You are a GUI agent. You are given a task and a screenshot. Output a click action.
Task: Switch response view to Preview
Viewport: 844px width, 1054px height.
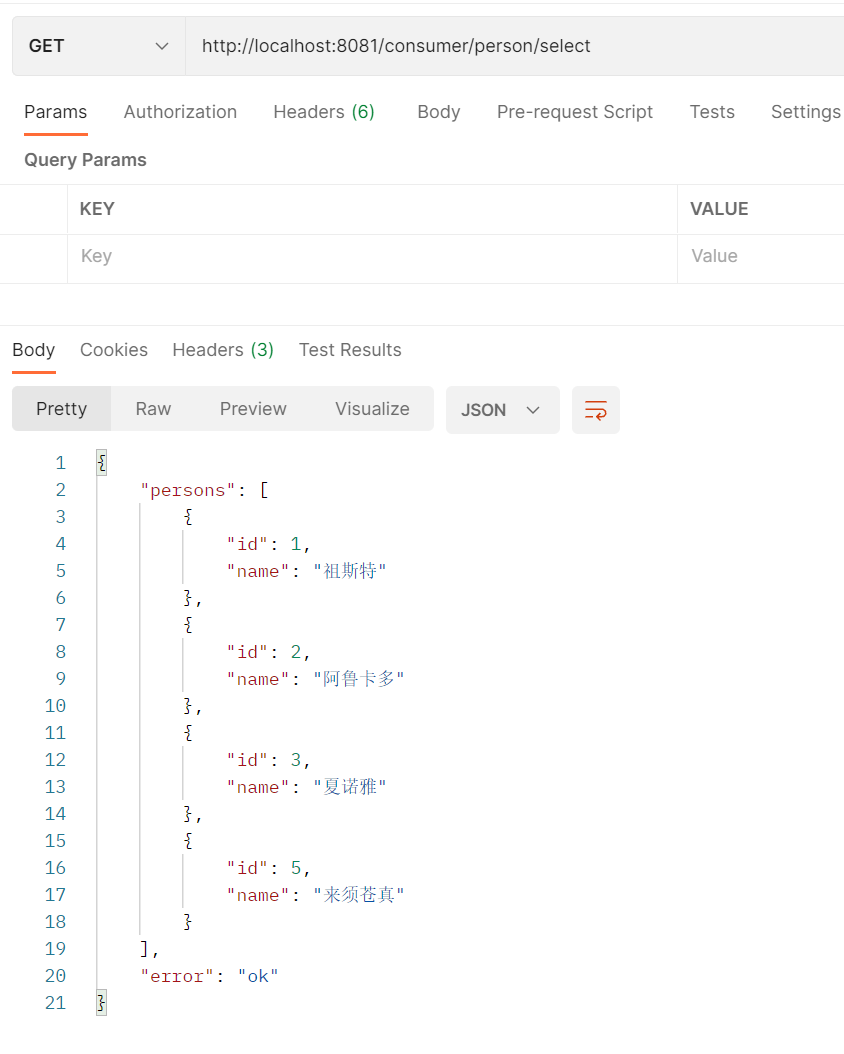(x=253, y=409)
